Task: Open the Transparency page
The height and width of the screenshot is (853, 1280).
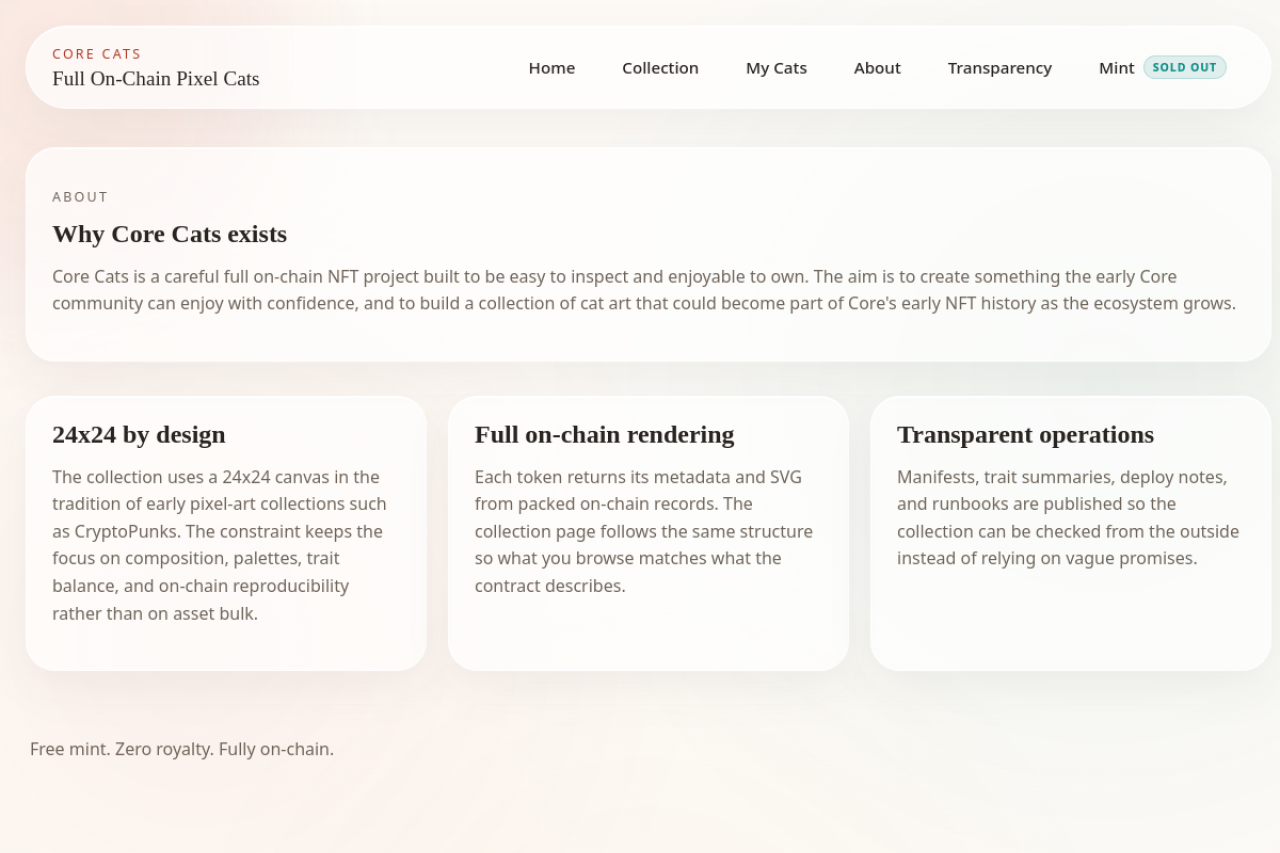Action: point(1000,68)
